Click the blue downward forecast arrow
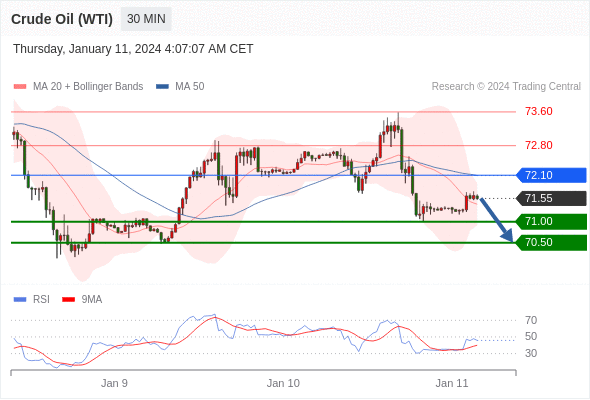This screenshot has width=590, height=400. coord(496,220)
